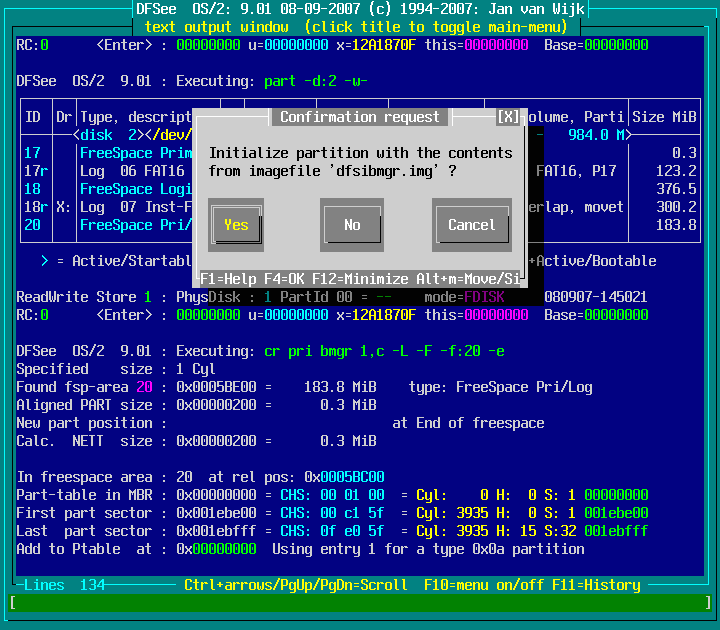Click the Size MiB column header
The height and width of the screenshot is (630, 720).
coord(664,117)
